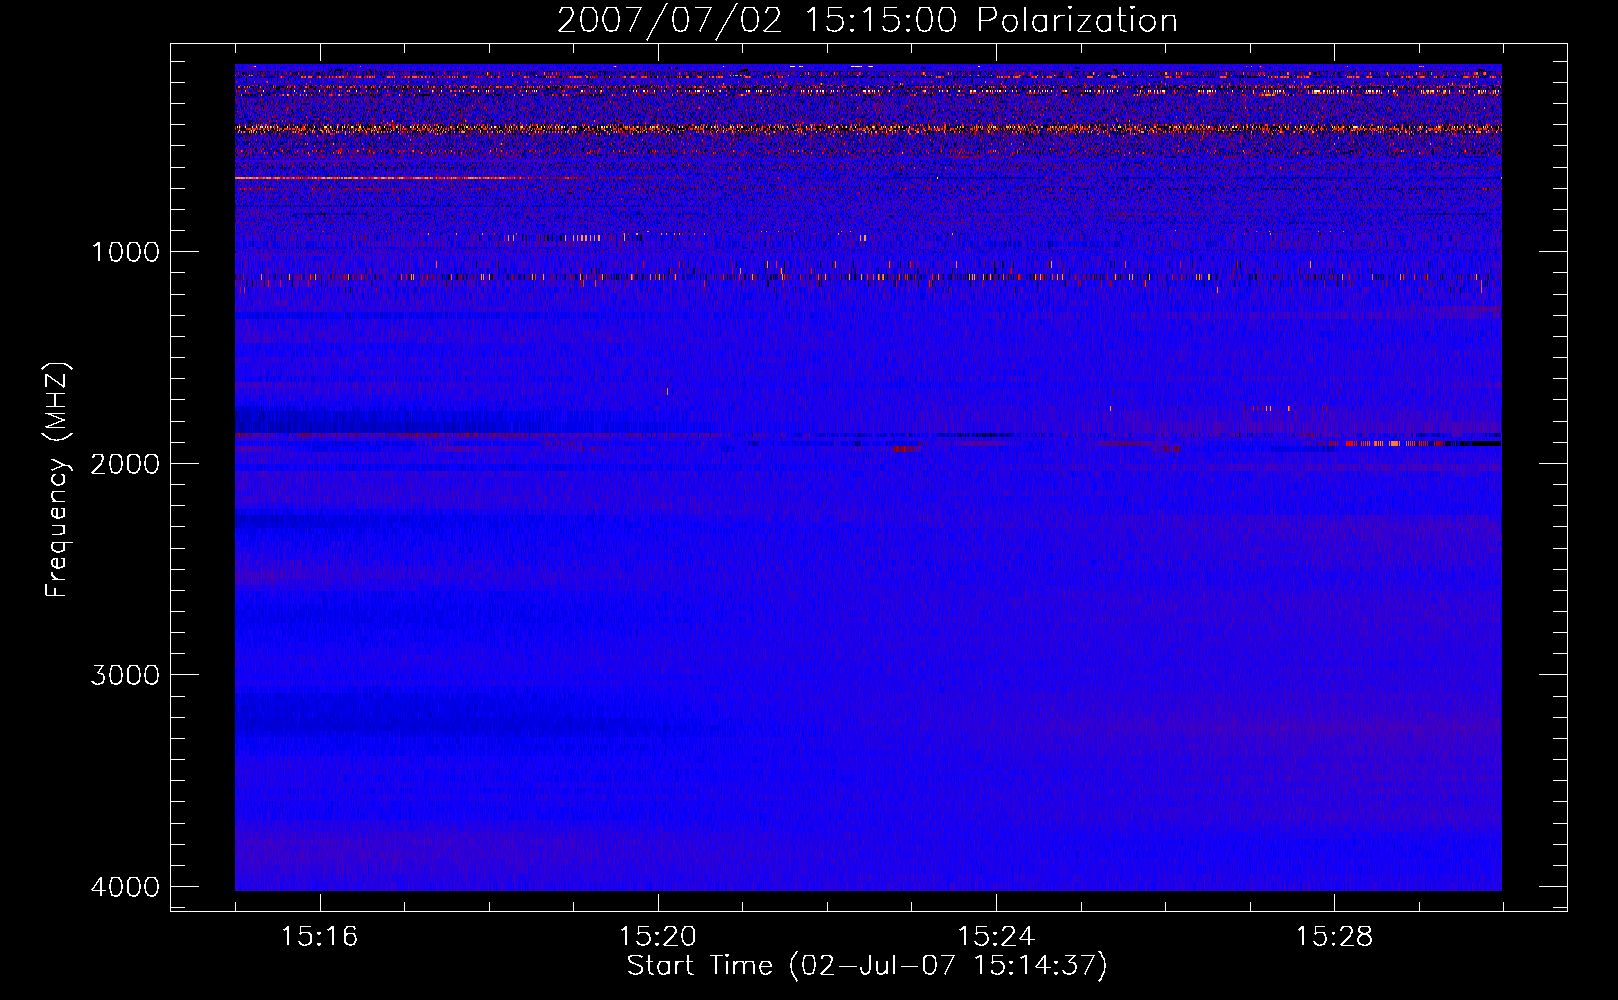Click the "Frequency (MHZ)" y-axis label
This screenshot has height=1000, width=1618.
tap(57, 480)
